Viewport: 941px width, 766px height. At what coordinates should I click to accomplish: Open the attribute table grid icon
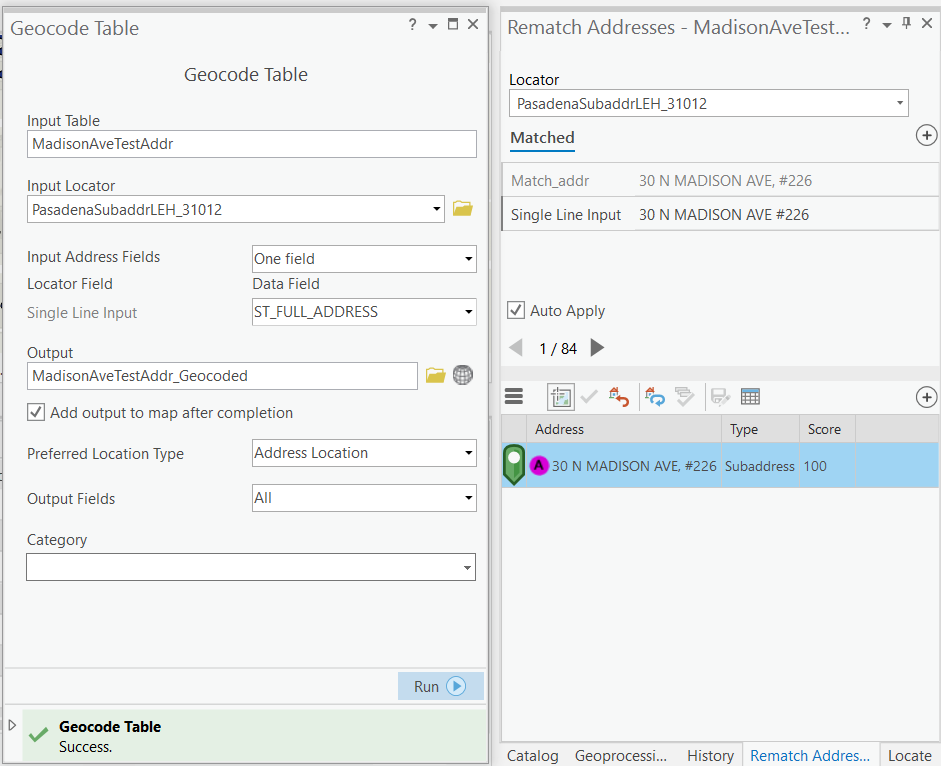tap(750, 397)
